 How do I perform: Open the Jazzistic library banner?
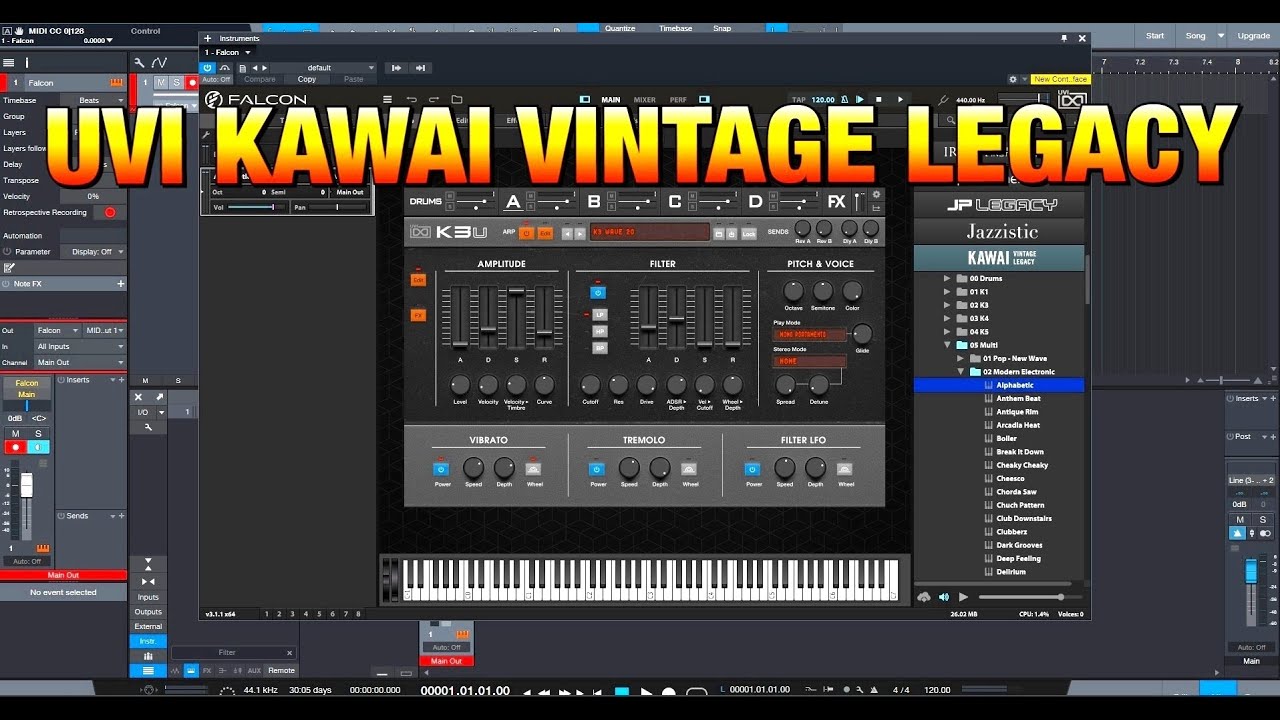coord(999,231)
